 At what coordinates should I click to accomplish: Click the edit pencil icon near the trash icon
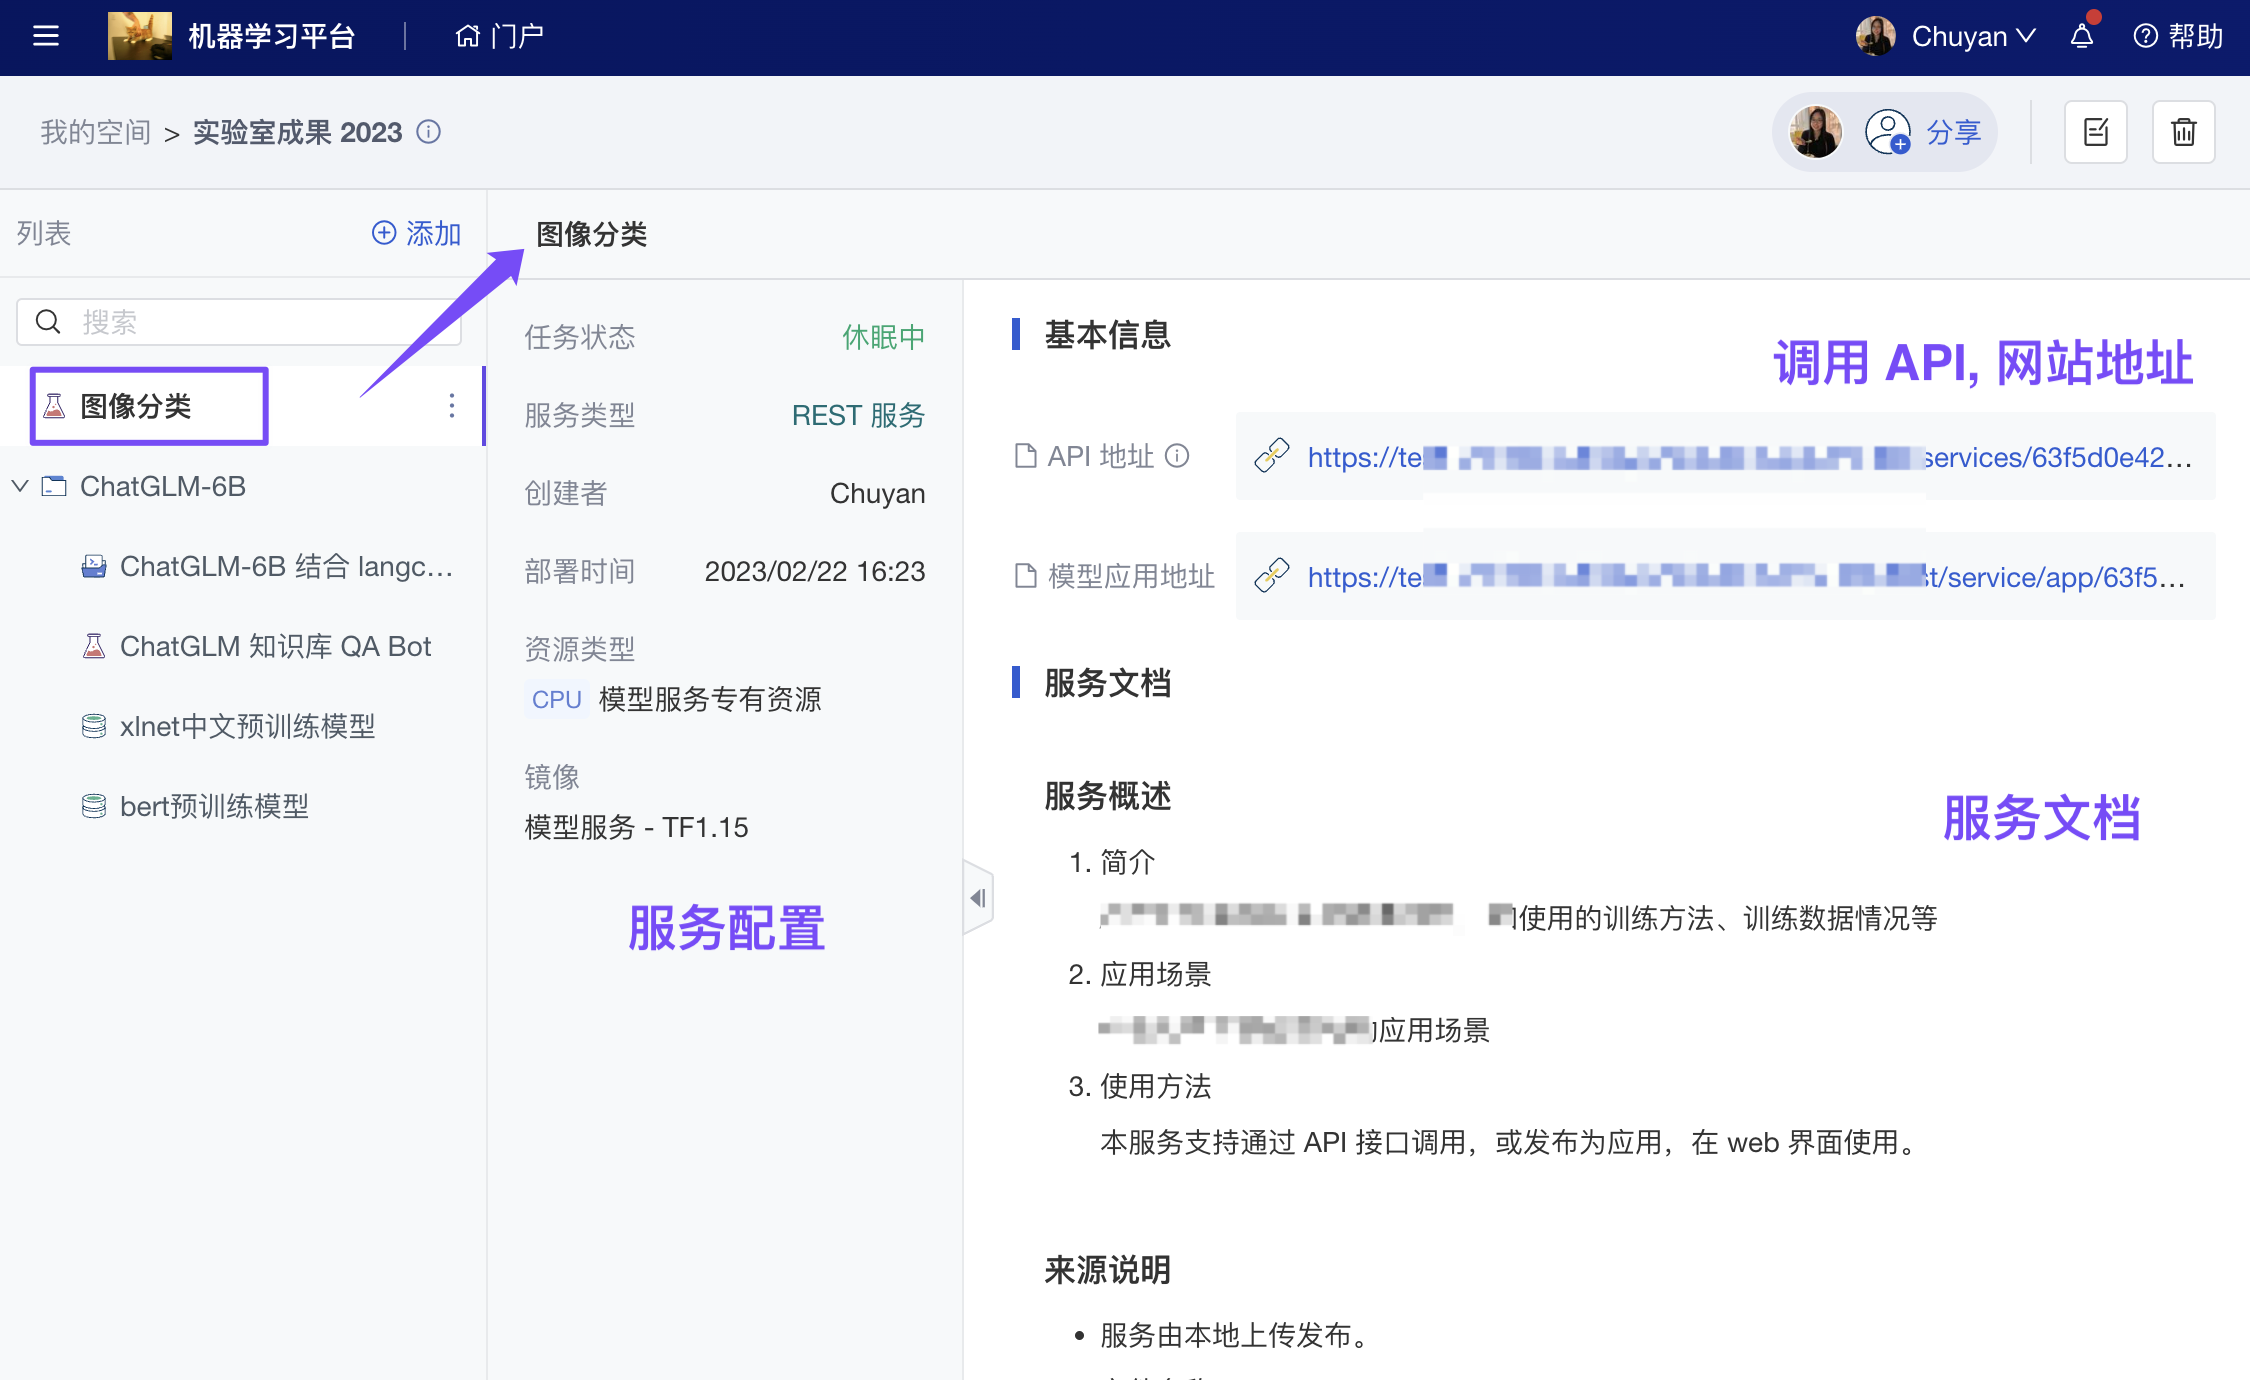pyautogui.click(x=2096, y=131)
